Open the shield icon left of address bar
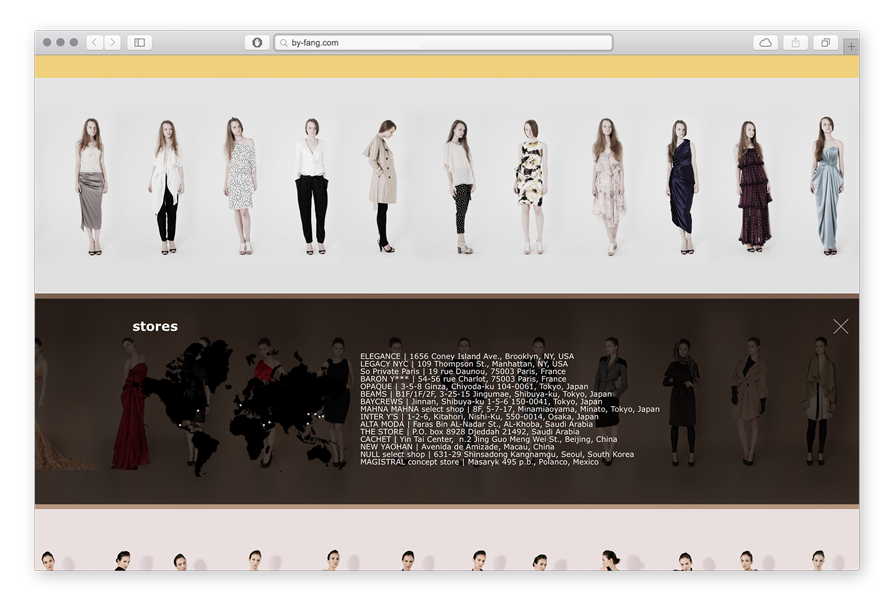The image size is (891, 600). pyautogui.click(x=257, y=43)
